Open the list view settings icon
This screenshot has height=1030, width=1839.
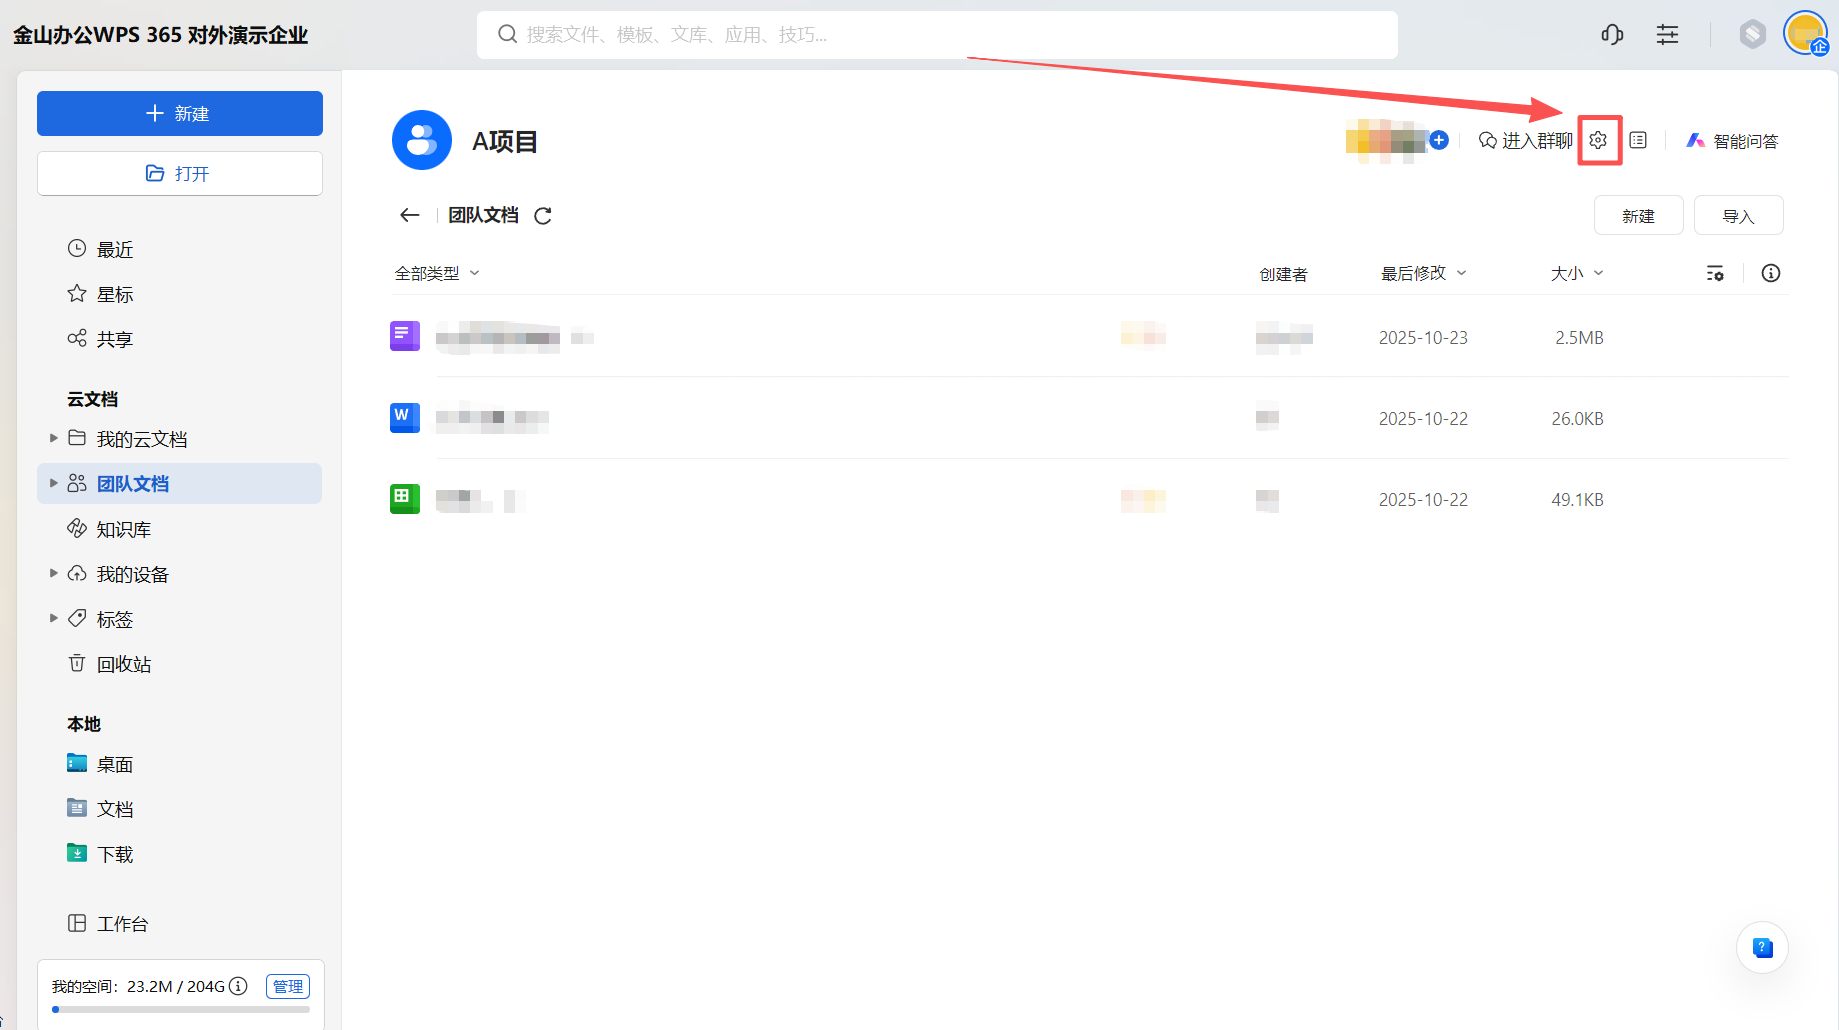[x=1715, y=273]
